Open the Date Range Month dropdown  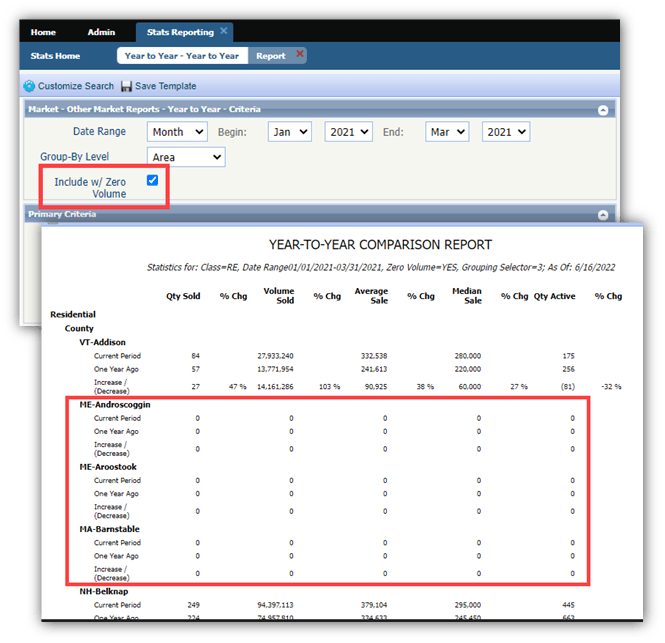point(177,132)
